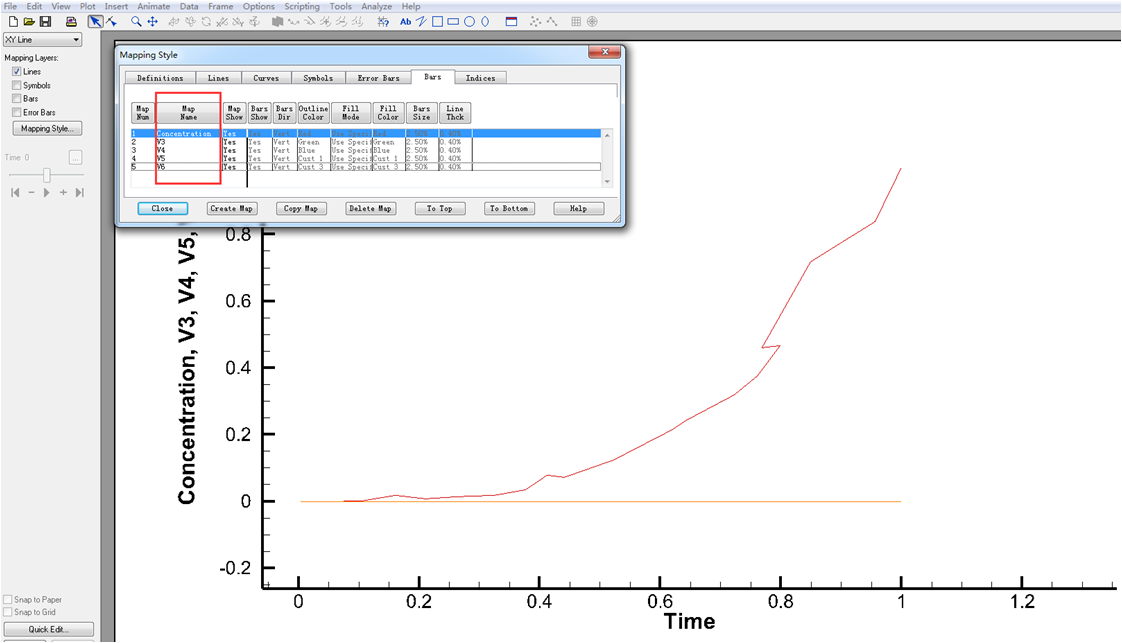Click the Create Map button

pos(231,209)
